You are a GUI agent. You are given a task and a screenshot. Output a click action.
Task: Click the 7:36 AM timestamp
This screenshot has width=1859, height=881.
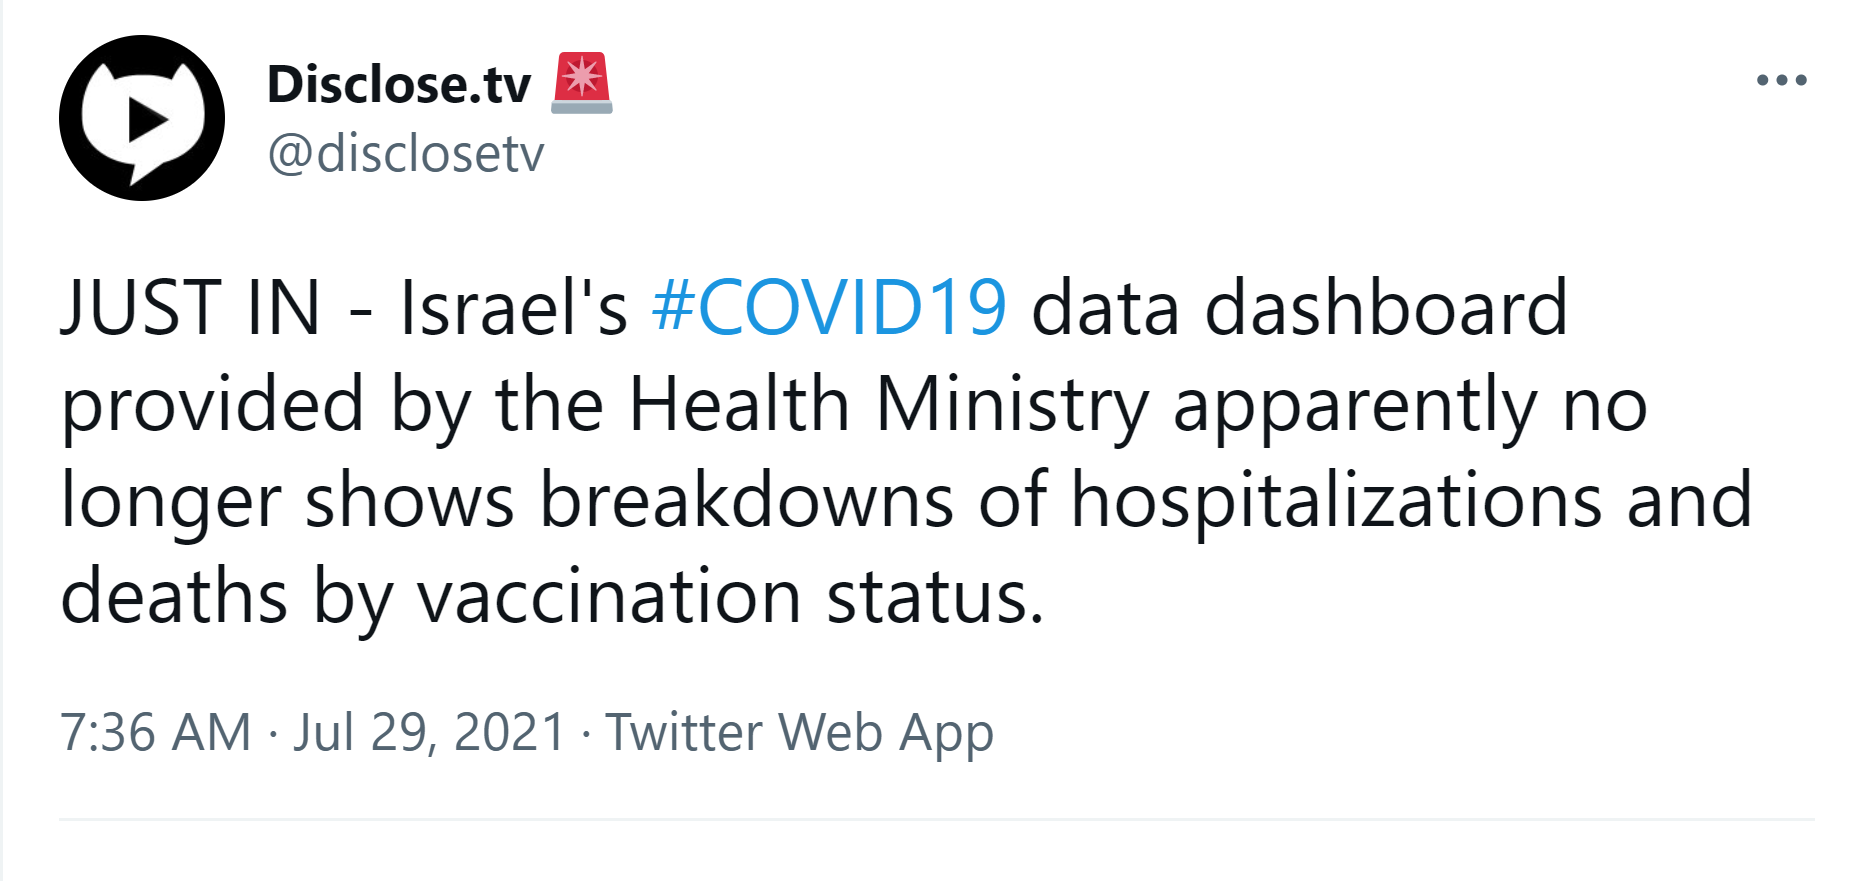(155, 732)
